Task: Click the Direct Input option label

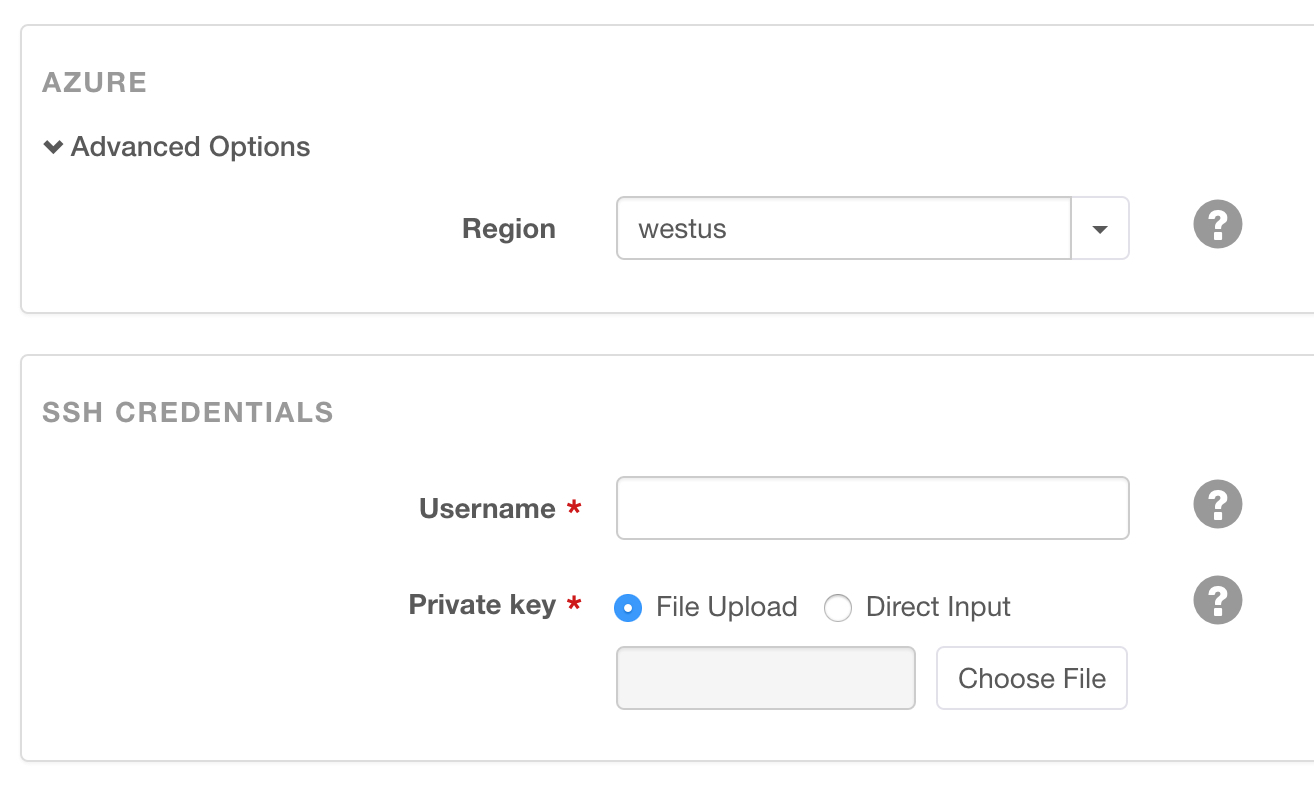Action: point(938,607)
